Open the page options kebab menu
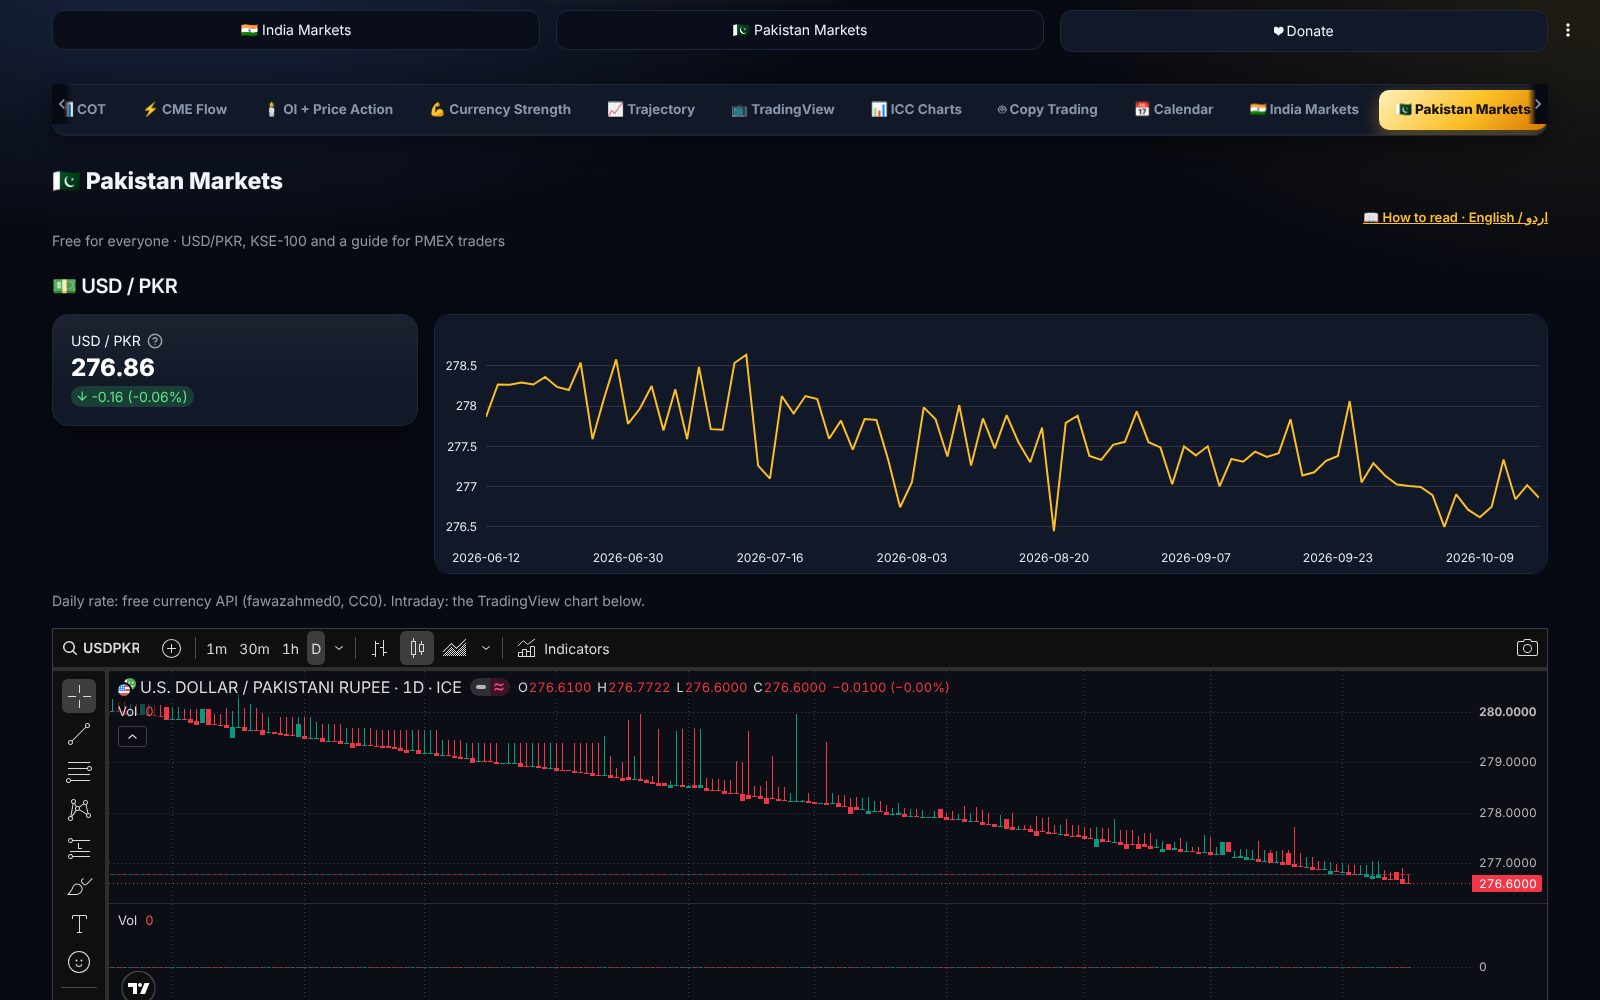 (1568, 30)
